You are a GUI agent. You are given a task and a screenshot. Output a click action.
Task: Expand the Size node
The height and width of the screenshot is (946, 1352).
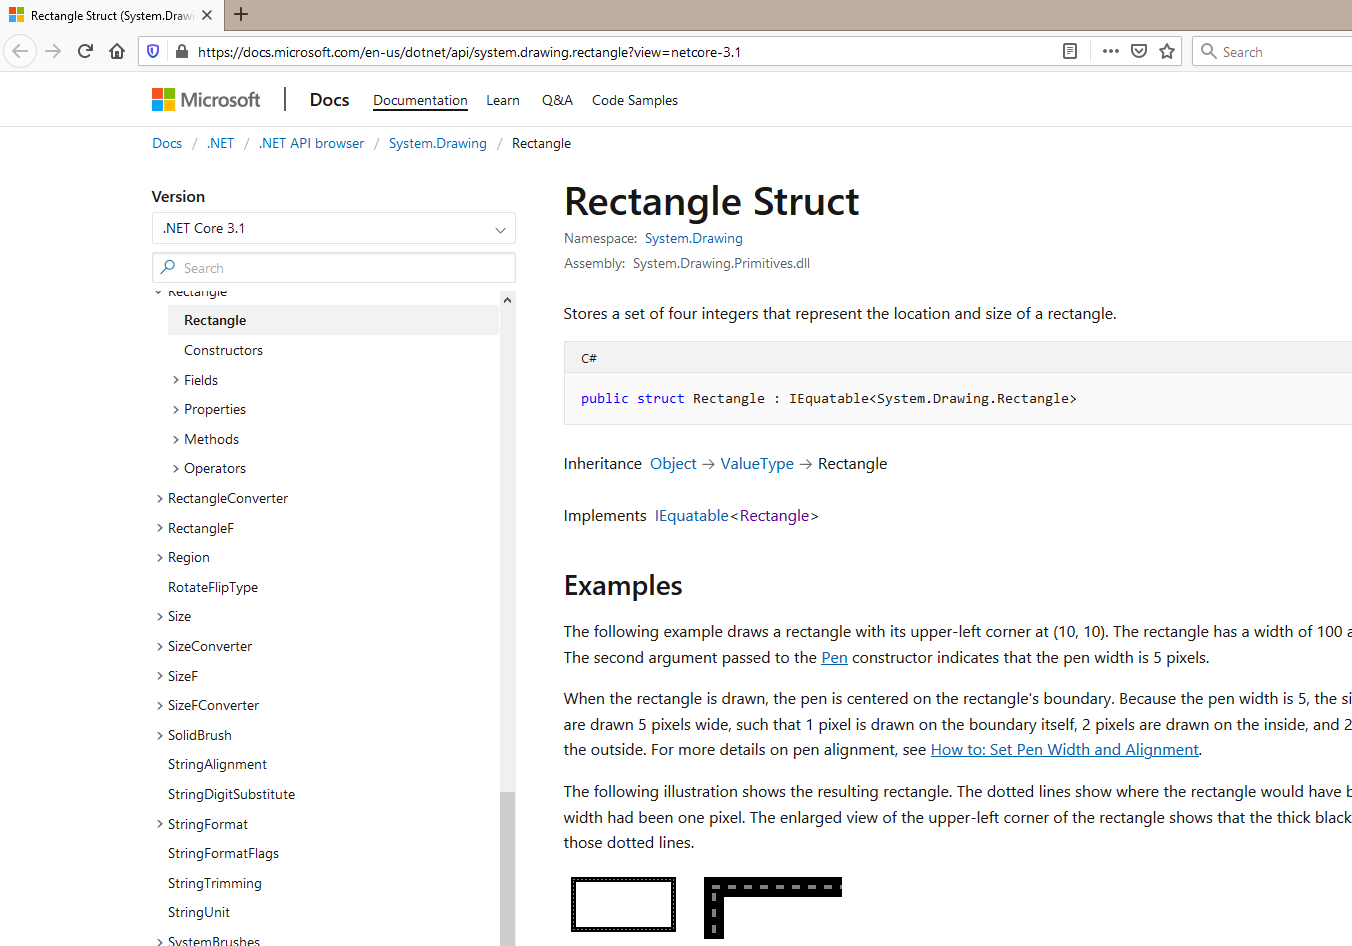tap(160, 616)
